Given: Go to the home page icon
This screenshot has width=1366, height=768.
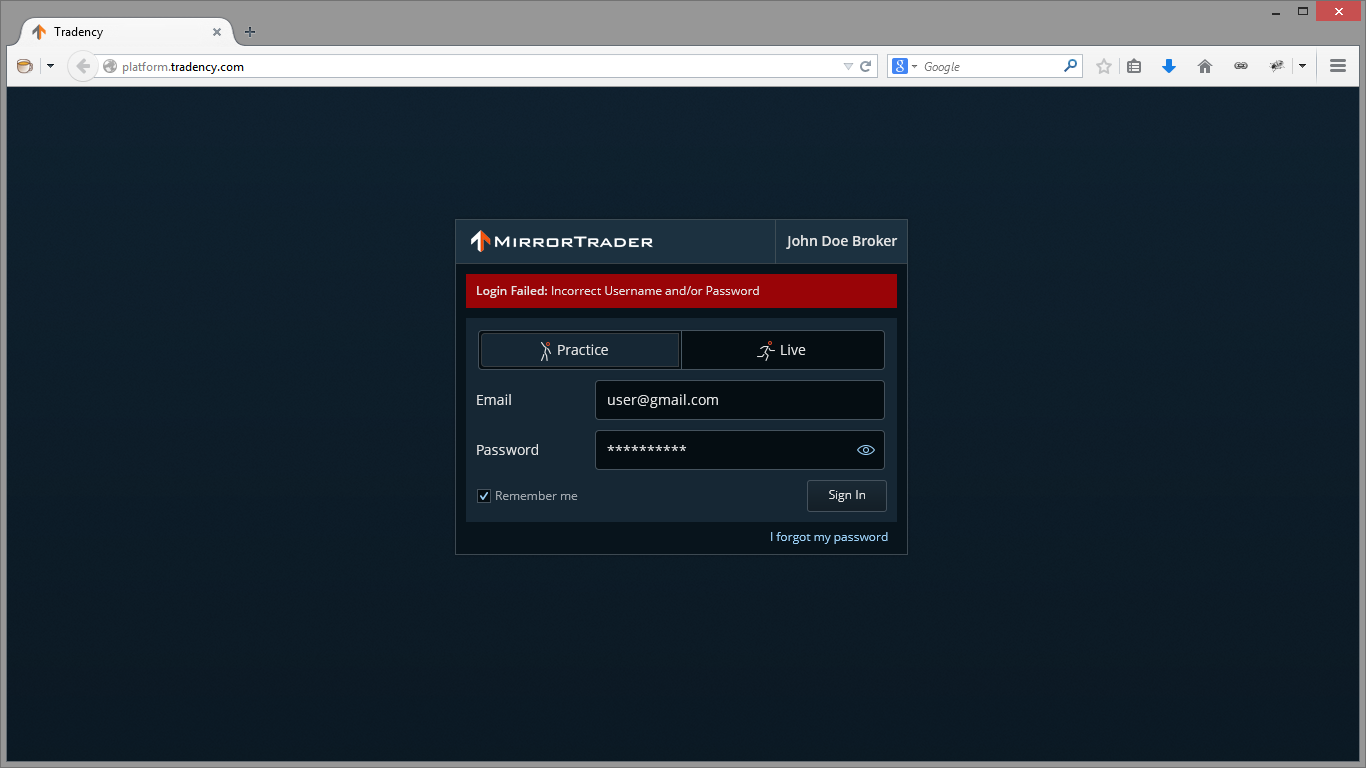Looking at the screenshot, I should (x=1205, y=66).
